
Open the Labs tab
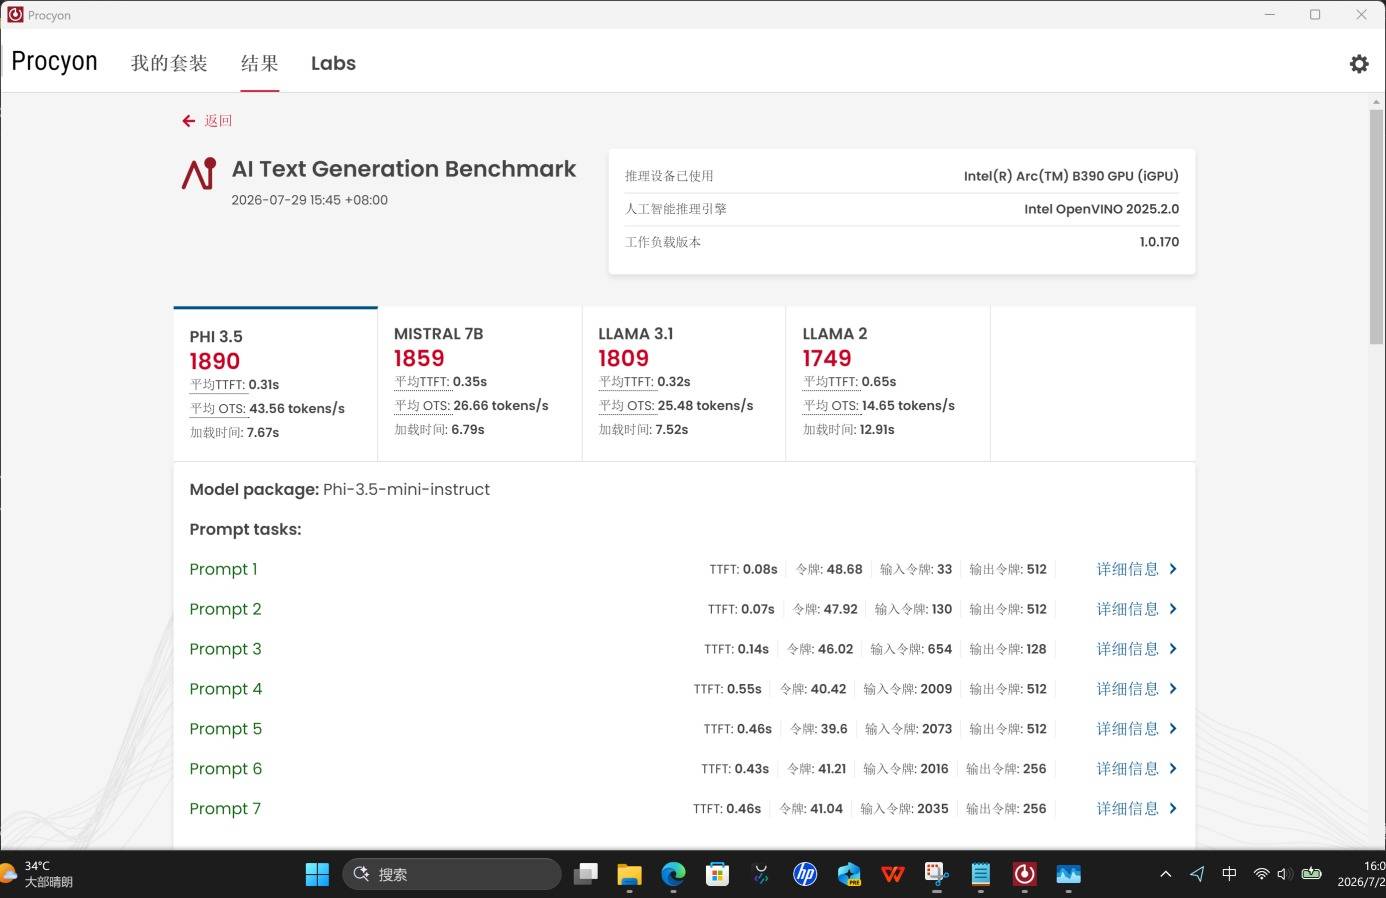point(333,63)
